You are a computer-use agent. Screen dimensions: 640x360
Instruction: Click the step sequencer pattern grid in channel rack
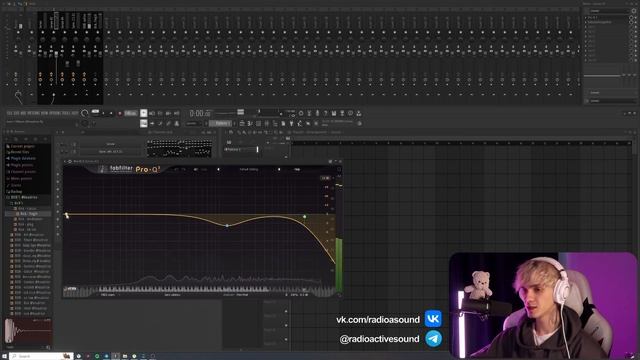(179, 148)
